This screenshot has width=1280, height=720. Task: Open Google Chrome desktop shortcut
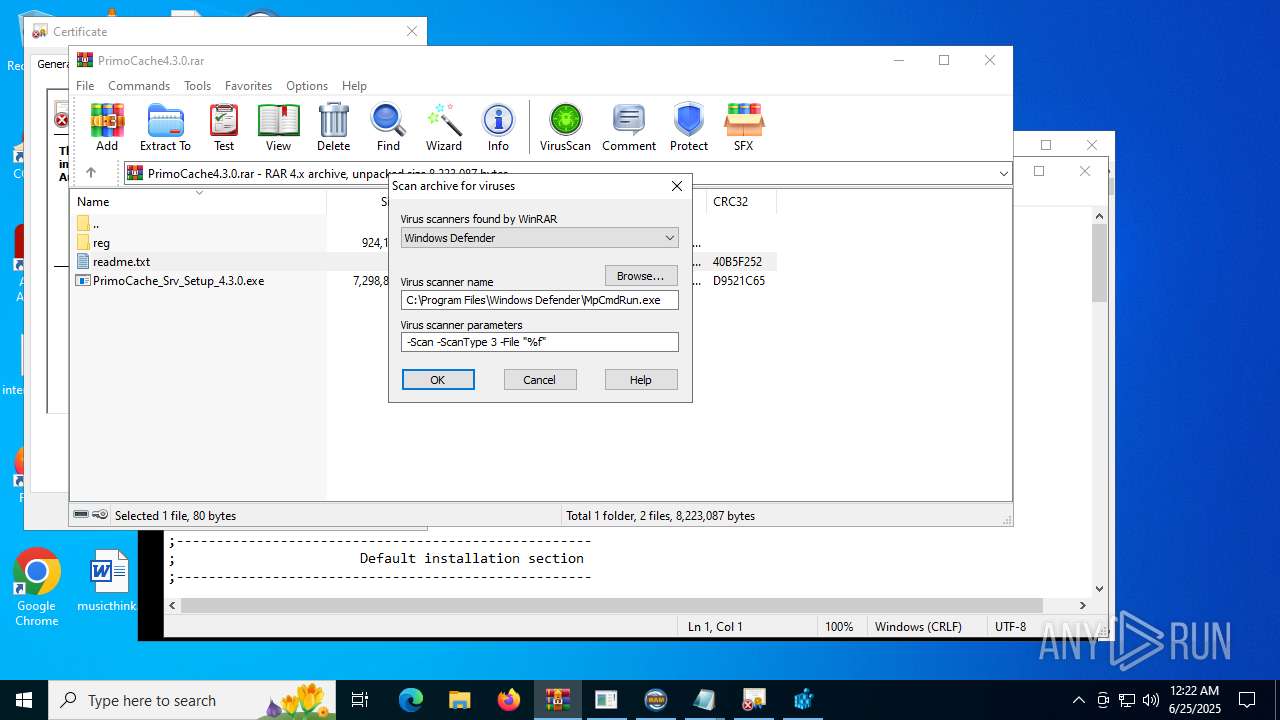pos(37,587)
